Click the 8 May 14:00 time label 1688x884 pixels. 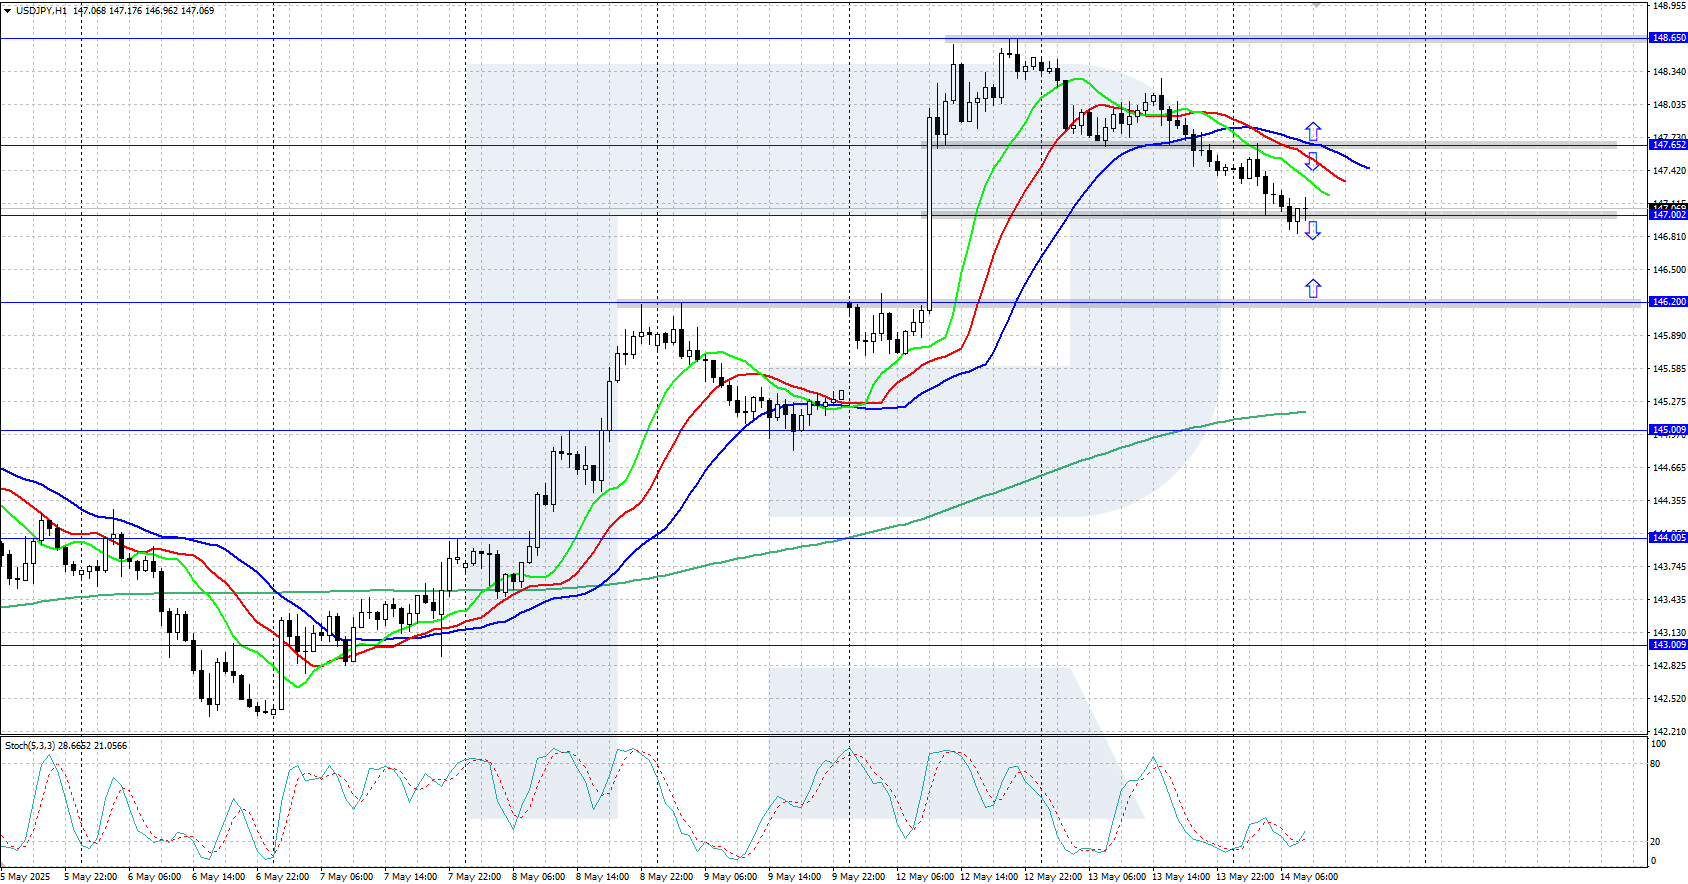(602, 877)
